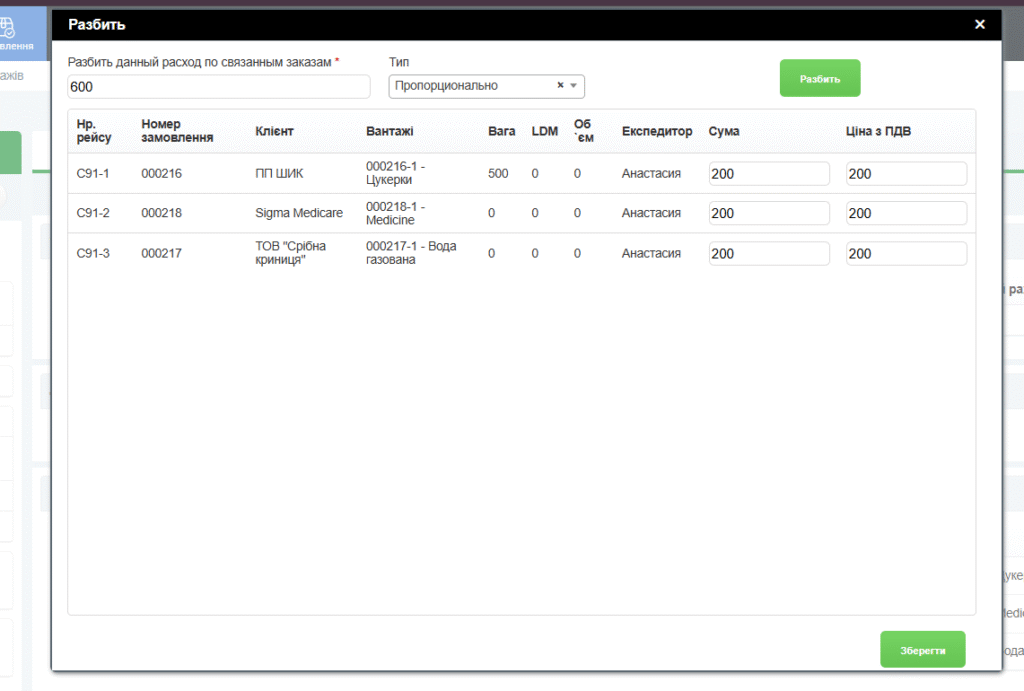Screen dimensions: 1024x691
Task: Save changes with the Зберегти button
Action: (x=922, y=649)
